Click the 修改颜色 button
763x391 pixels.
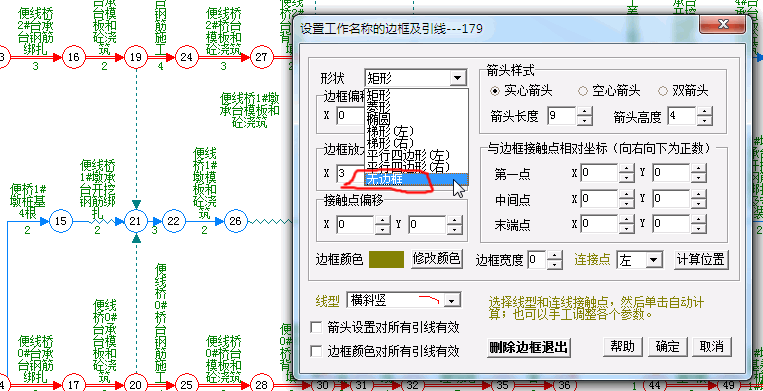[x=436, y=258]
